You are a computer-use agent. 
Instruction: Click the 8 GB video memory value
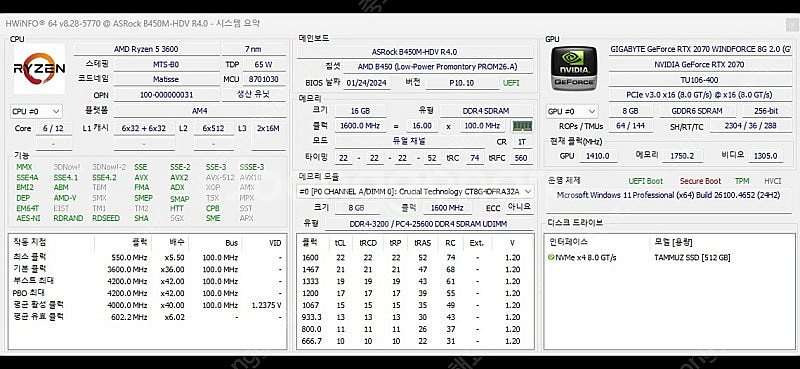click(x=631, y=111)
